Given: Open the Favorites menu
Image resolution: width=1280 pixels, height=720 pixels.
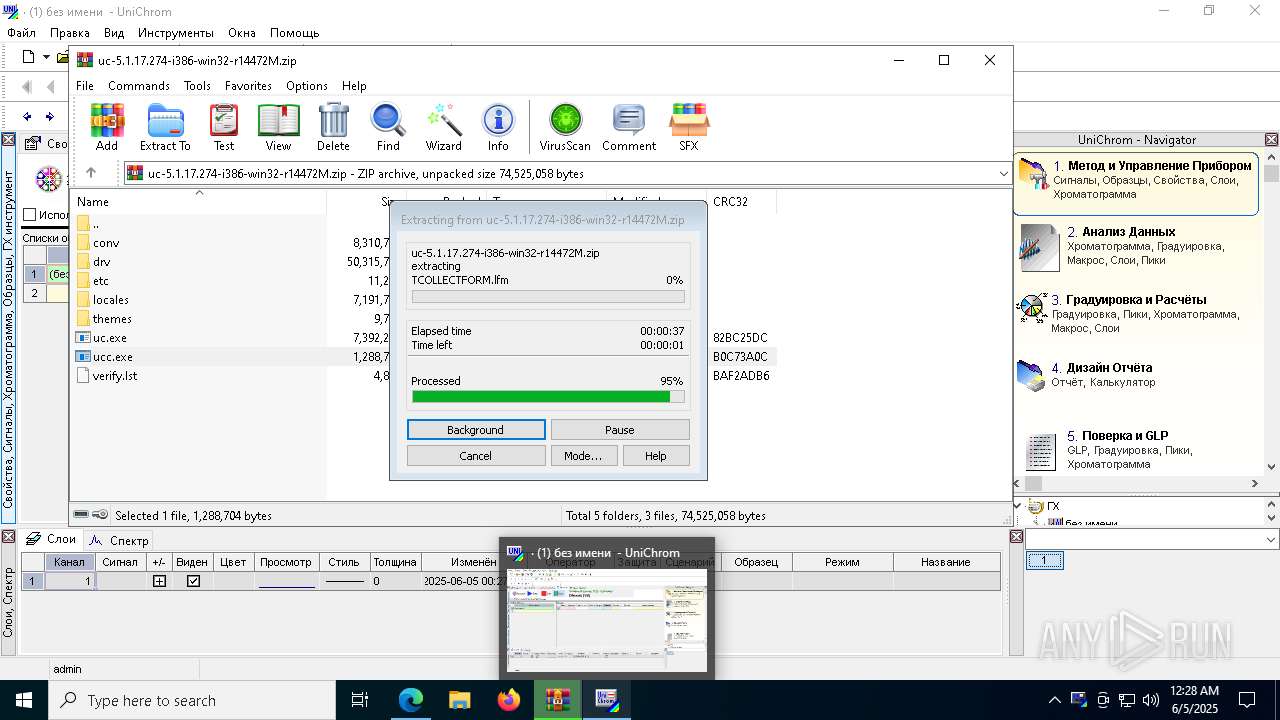Looking at the screenshot, I should (248, 86).
